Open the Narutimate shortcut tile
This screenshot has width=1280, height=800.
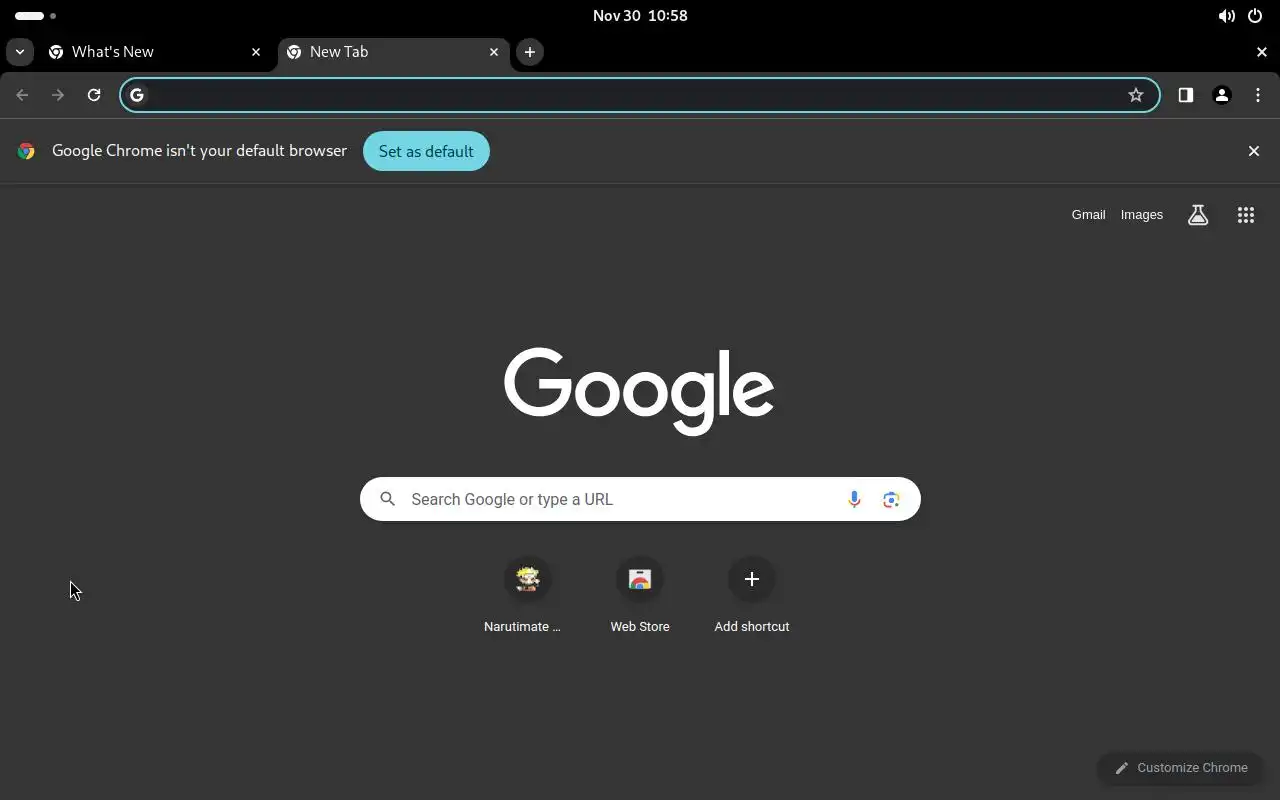528,596
